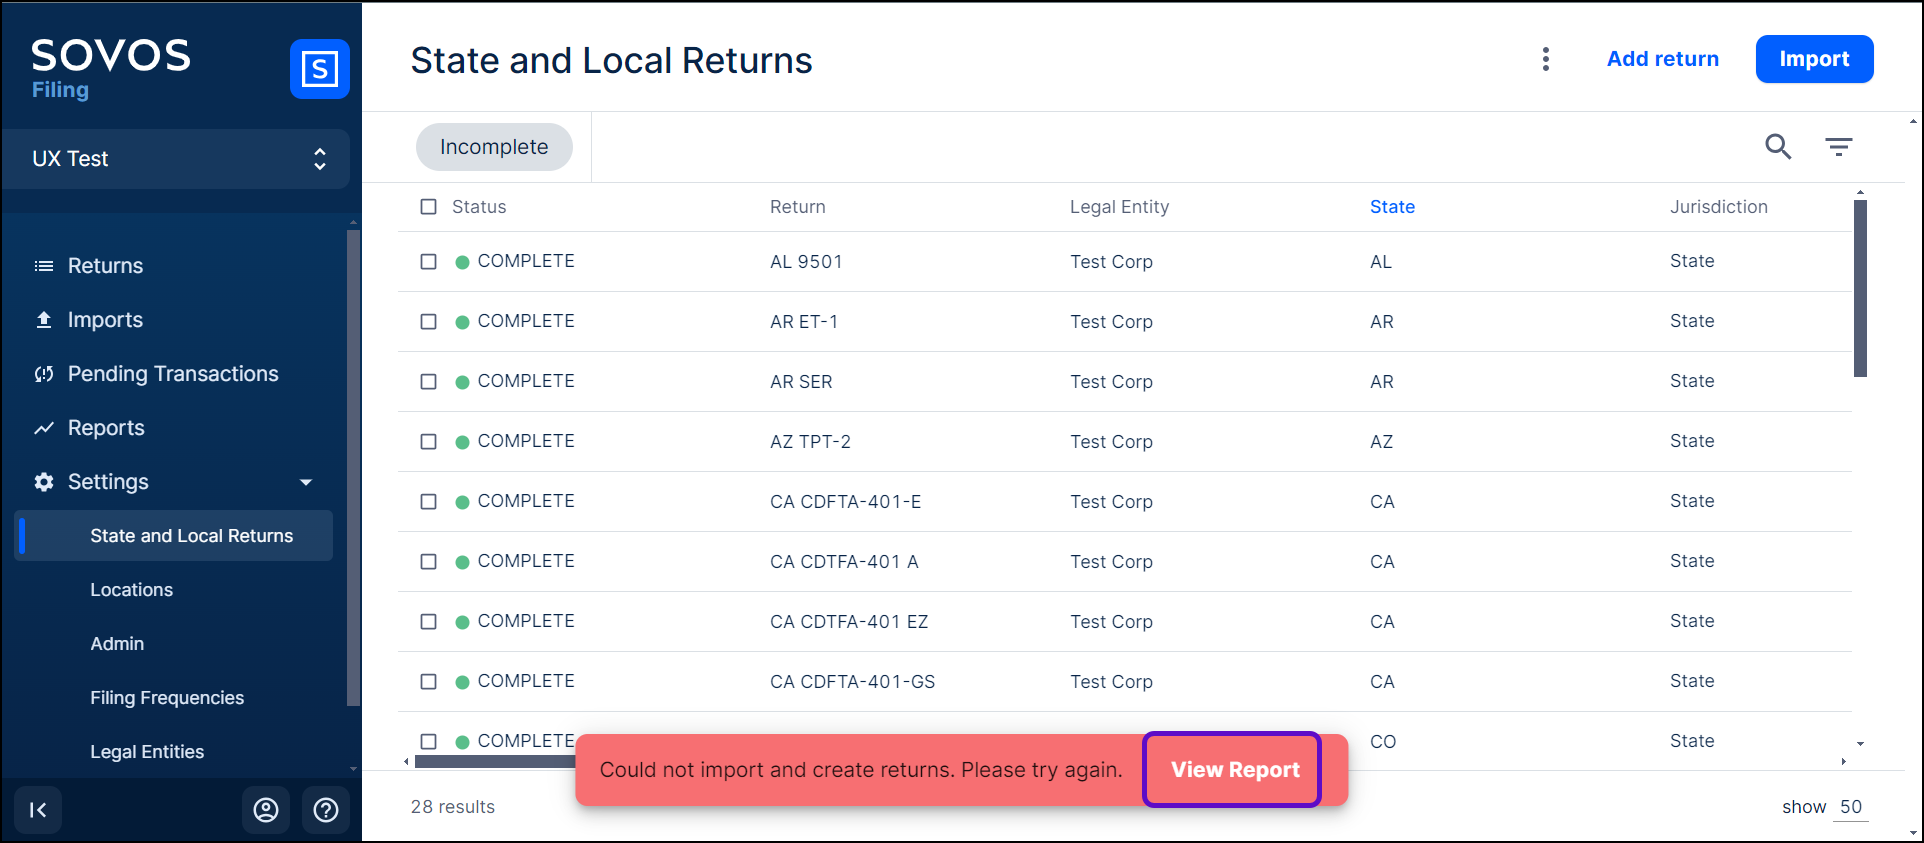Click the Sovos S logo icon

pyautogui.click(x=319, y=69)
